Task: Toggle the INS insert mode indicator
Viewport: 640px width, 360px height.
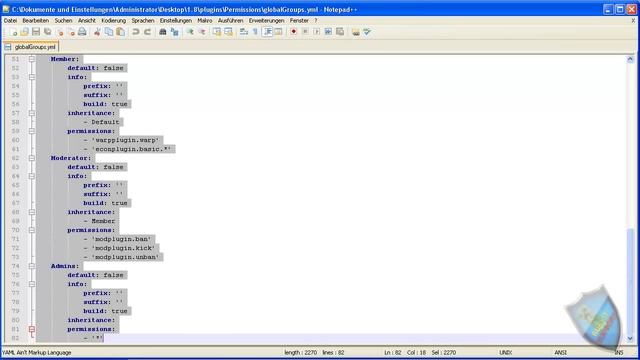Action: click(x=619, y=353)
